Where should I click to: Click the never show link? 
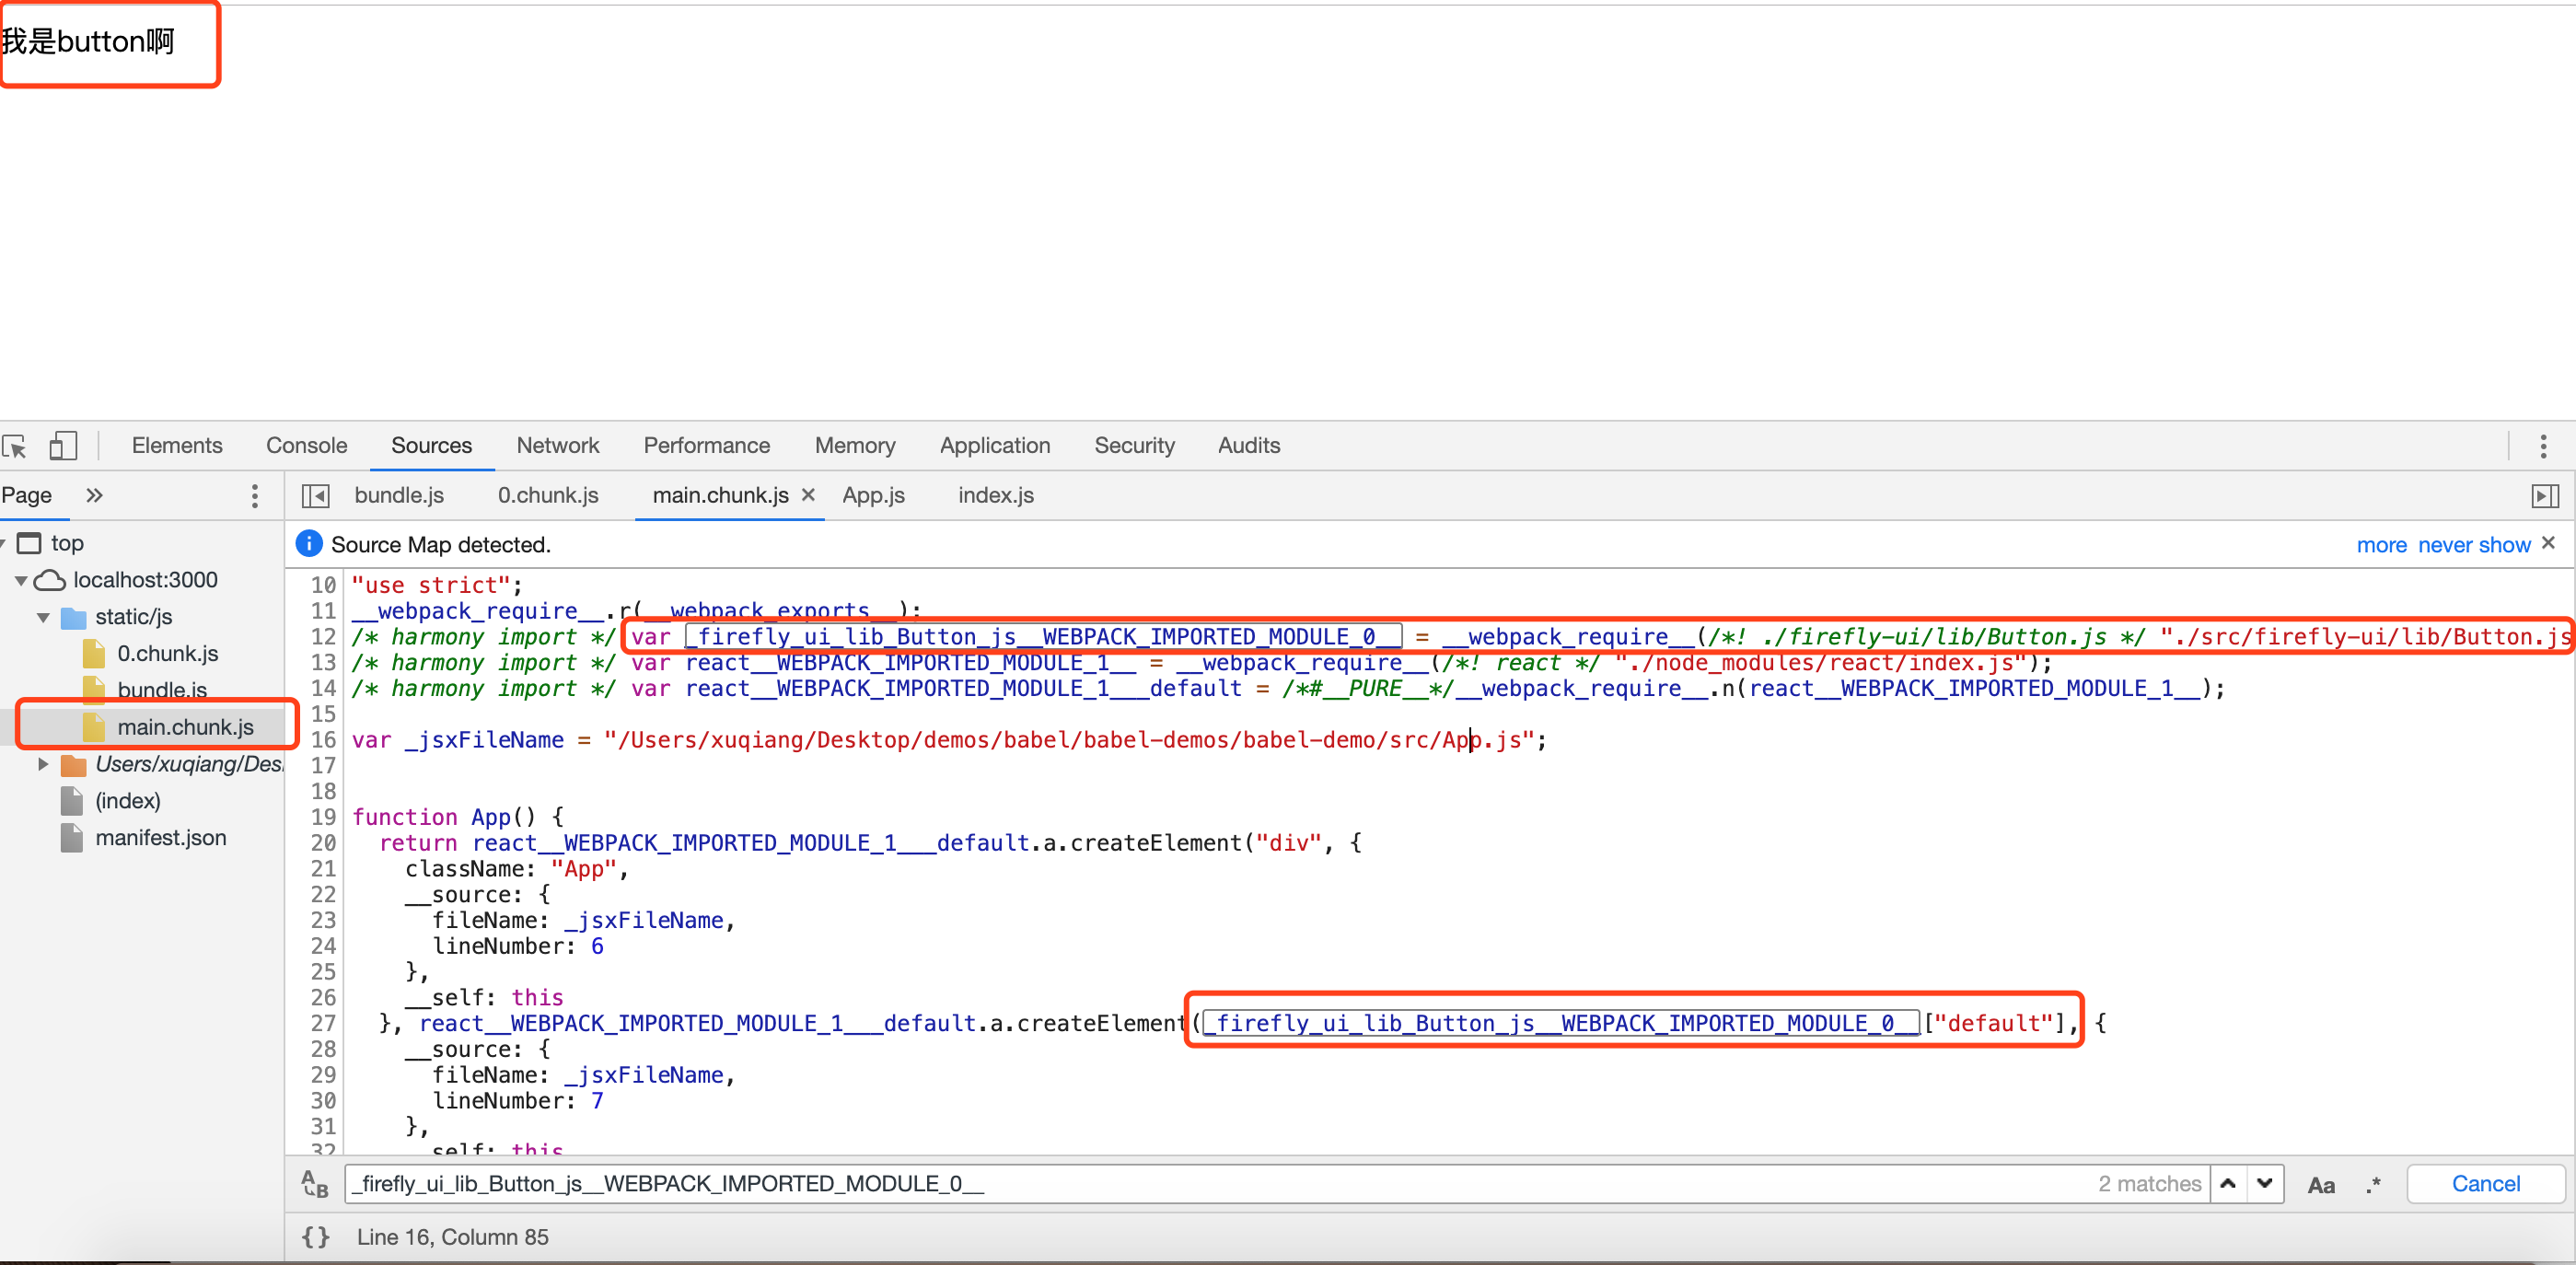2473,545
